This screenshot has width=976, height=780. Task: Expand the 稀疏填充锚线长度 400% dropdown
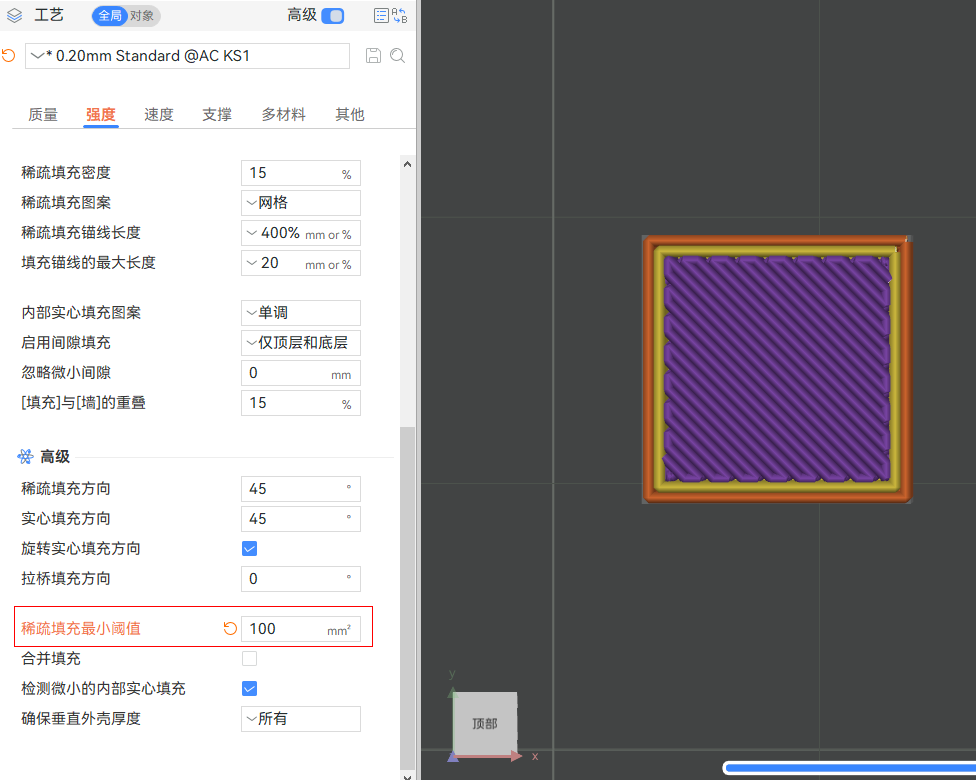click(x=301, y=233)
